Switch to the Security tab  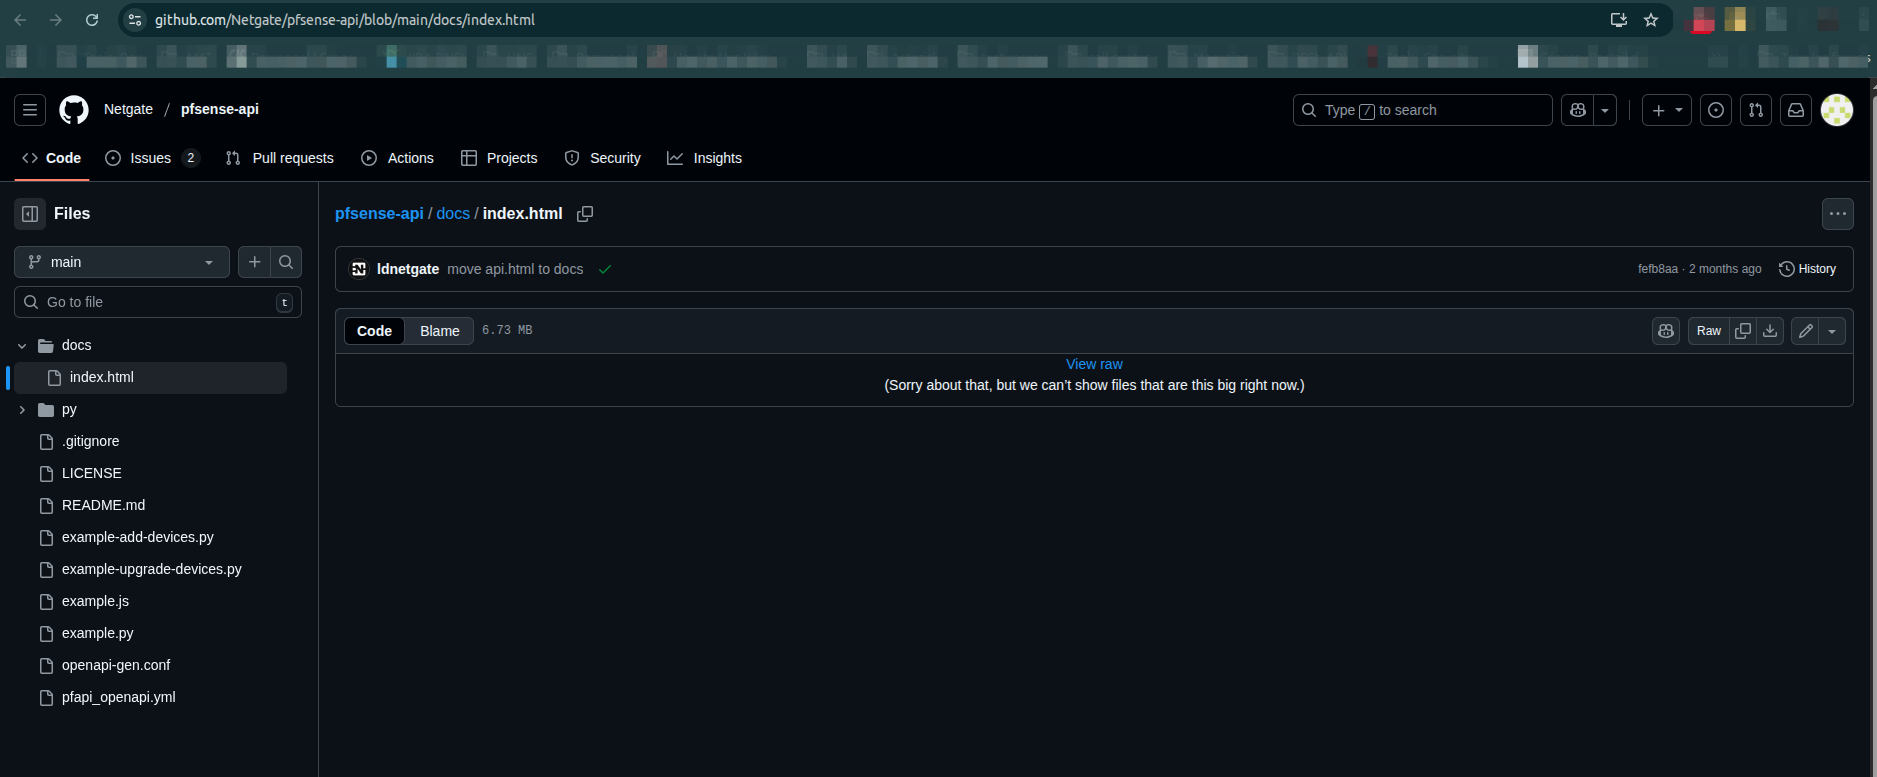[x=603, y=158]
